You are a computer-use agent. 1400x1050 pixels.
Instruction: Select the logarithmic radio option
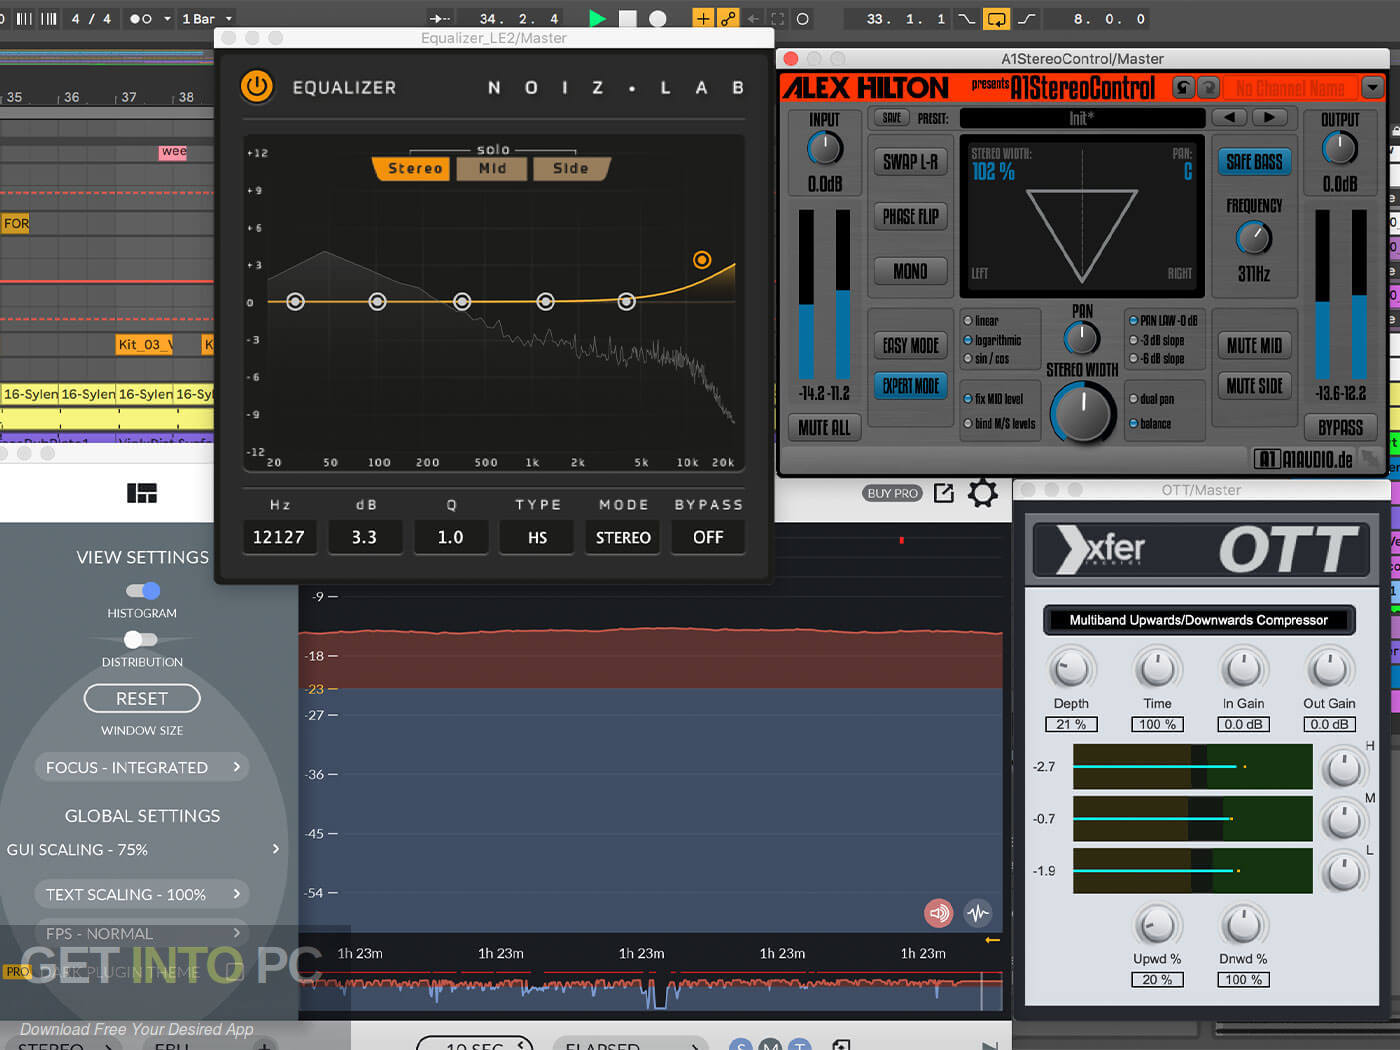coord(968,340)
